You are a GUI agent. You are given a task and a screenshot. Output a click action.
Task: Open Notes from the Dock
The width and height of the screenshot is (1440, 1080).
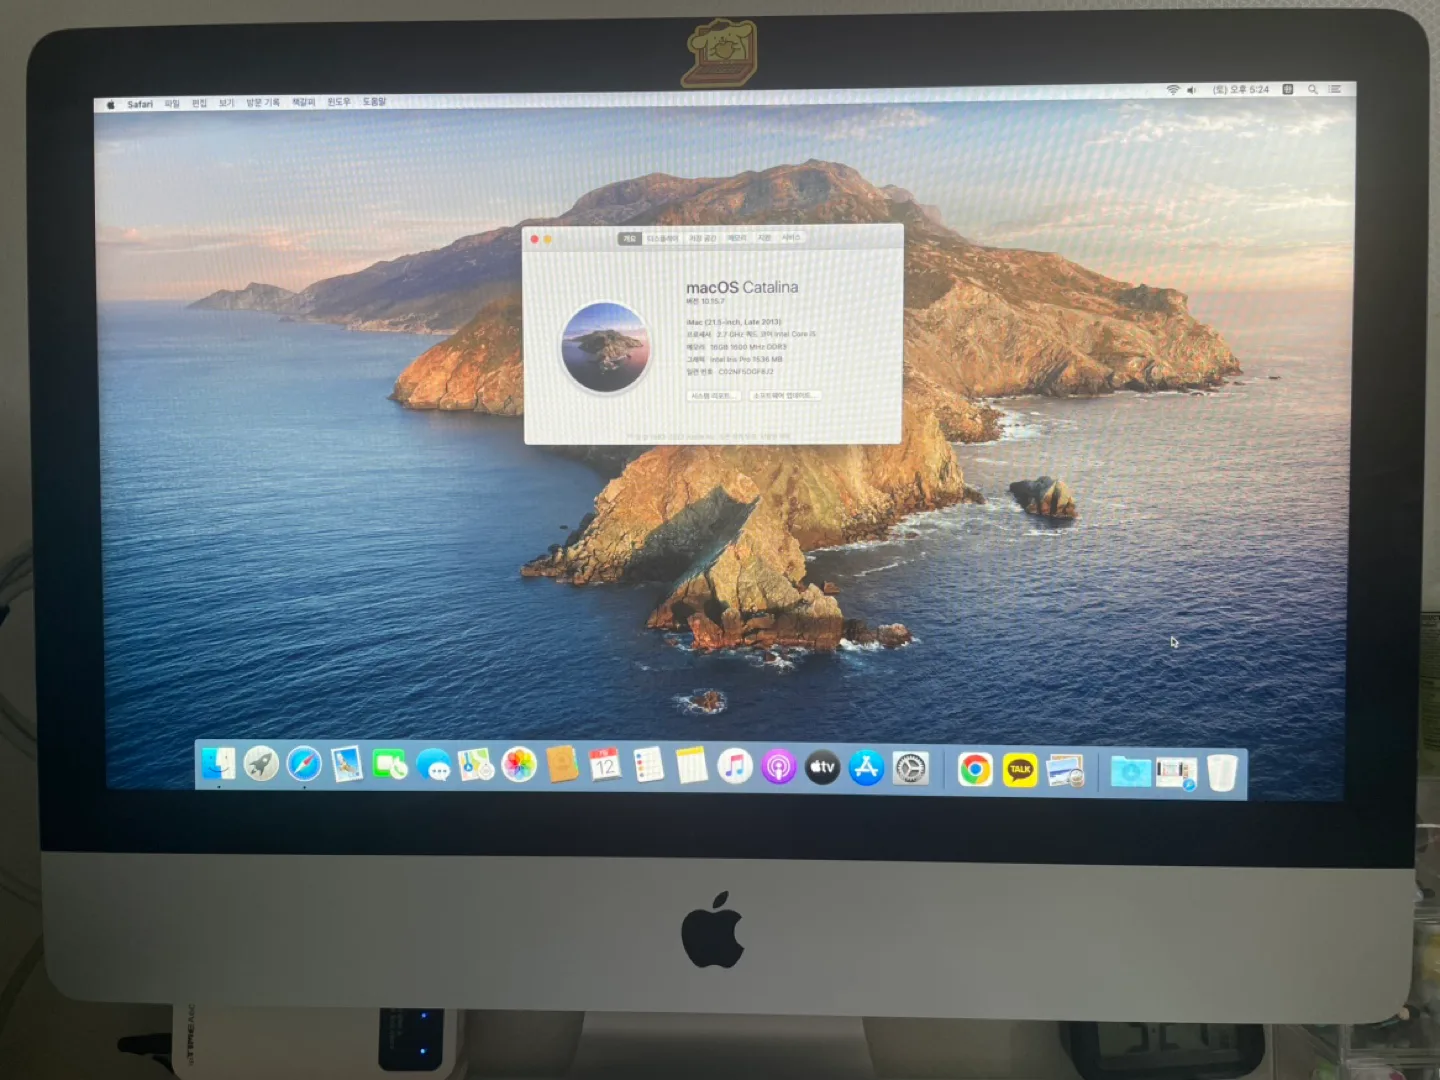691,767
